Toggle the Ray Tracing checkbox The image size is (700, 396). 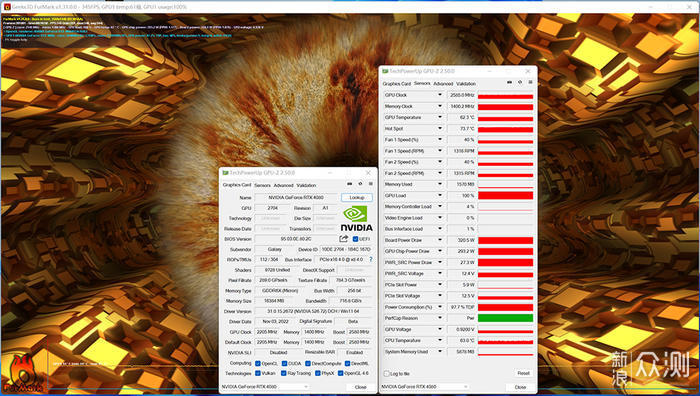coord(283,373)
